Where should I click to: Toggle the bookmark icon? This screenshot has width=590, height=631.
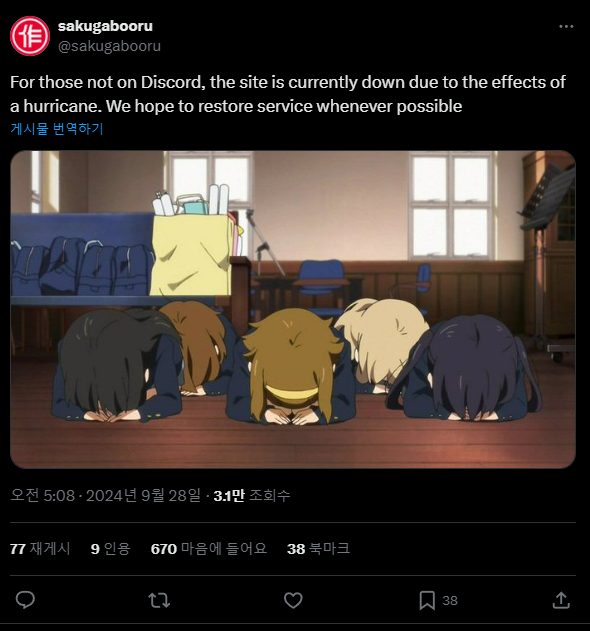[427, 600]
